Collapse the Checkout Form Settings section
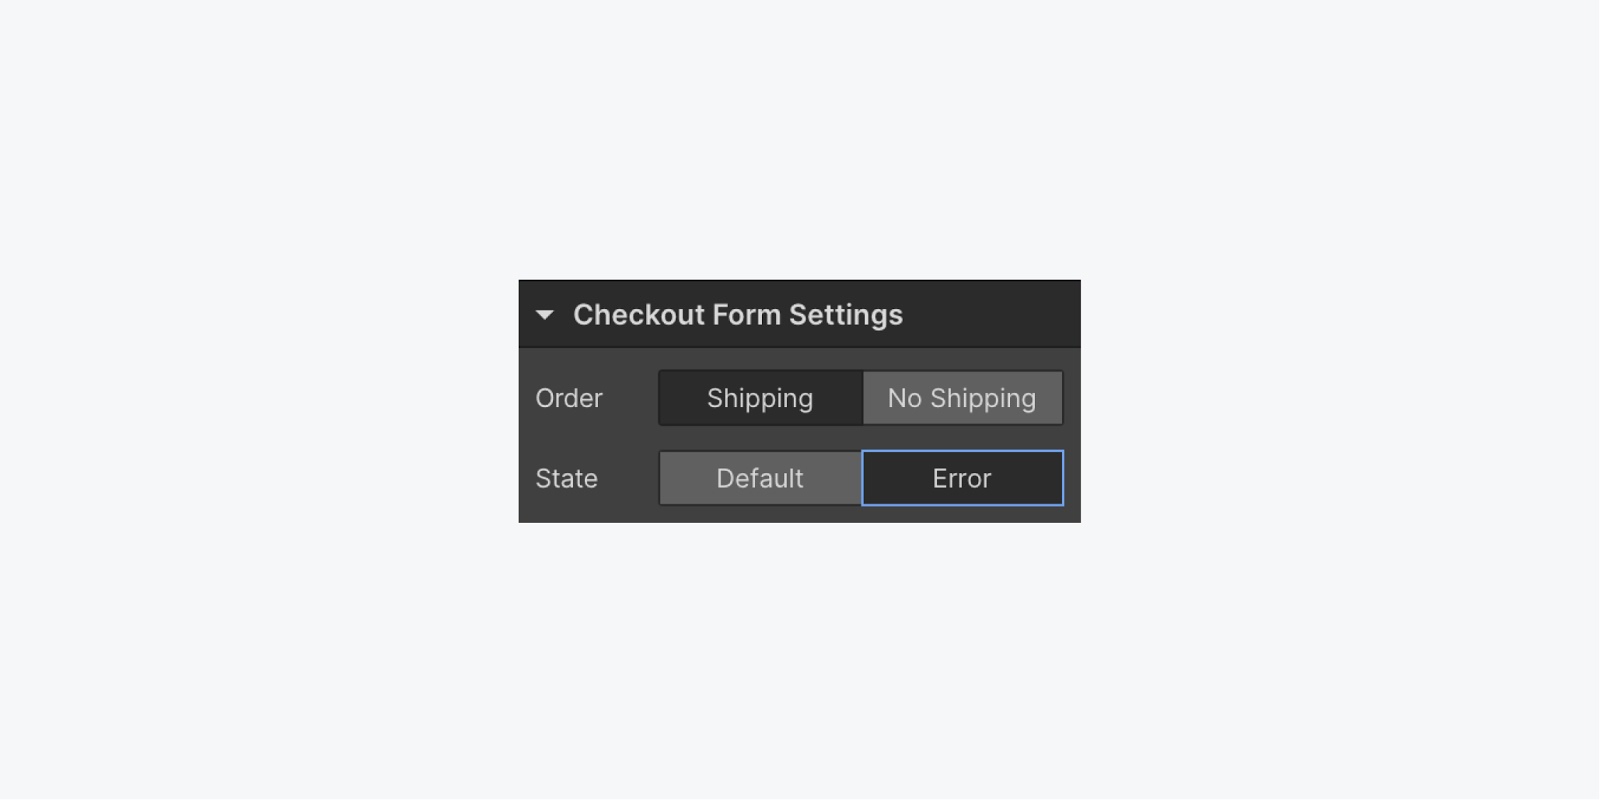 (545, 315)
